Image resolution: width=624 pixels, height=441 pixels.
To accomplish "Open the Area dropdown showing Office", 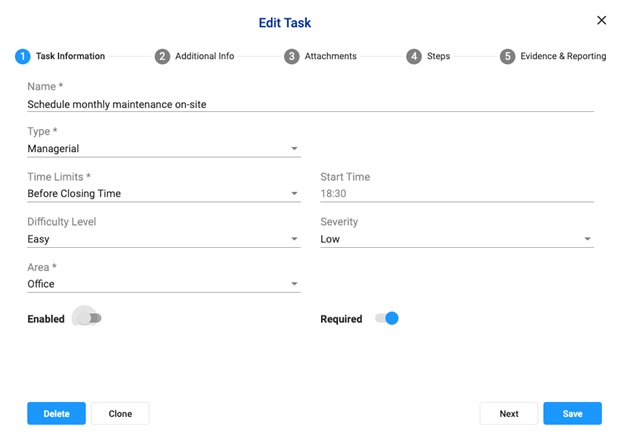I will pos(164,284).
